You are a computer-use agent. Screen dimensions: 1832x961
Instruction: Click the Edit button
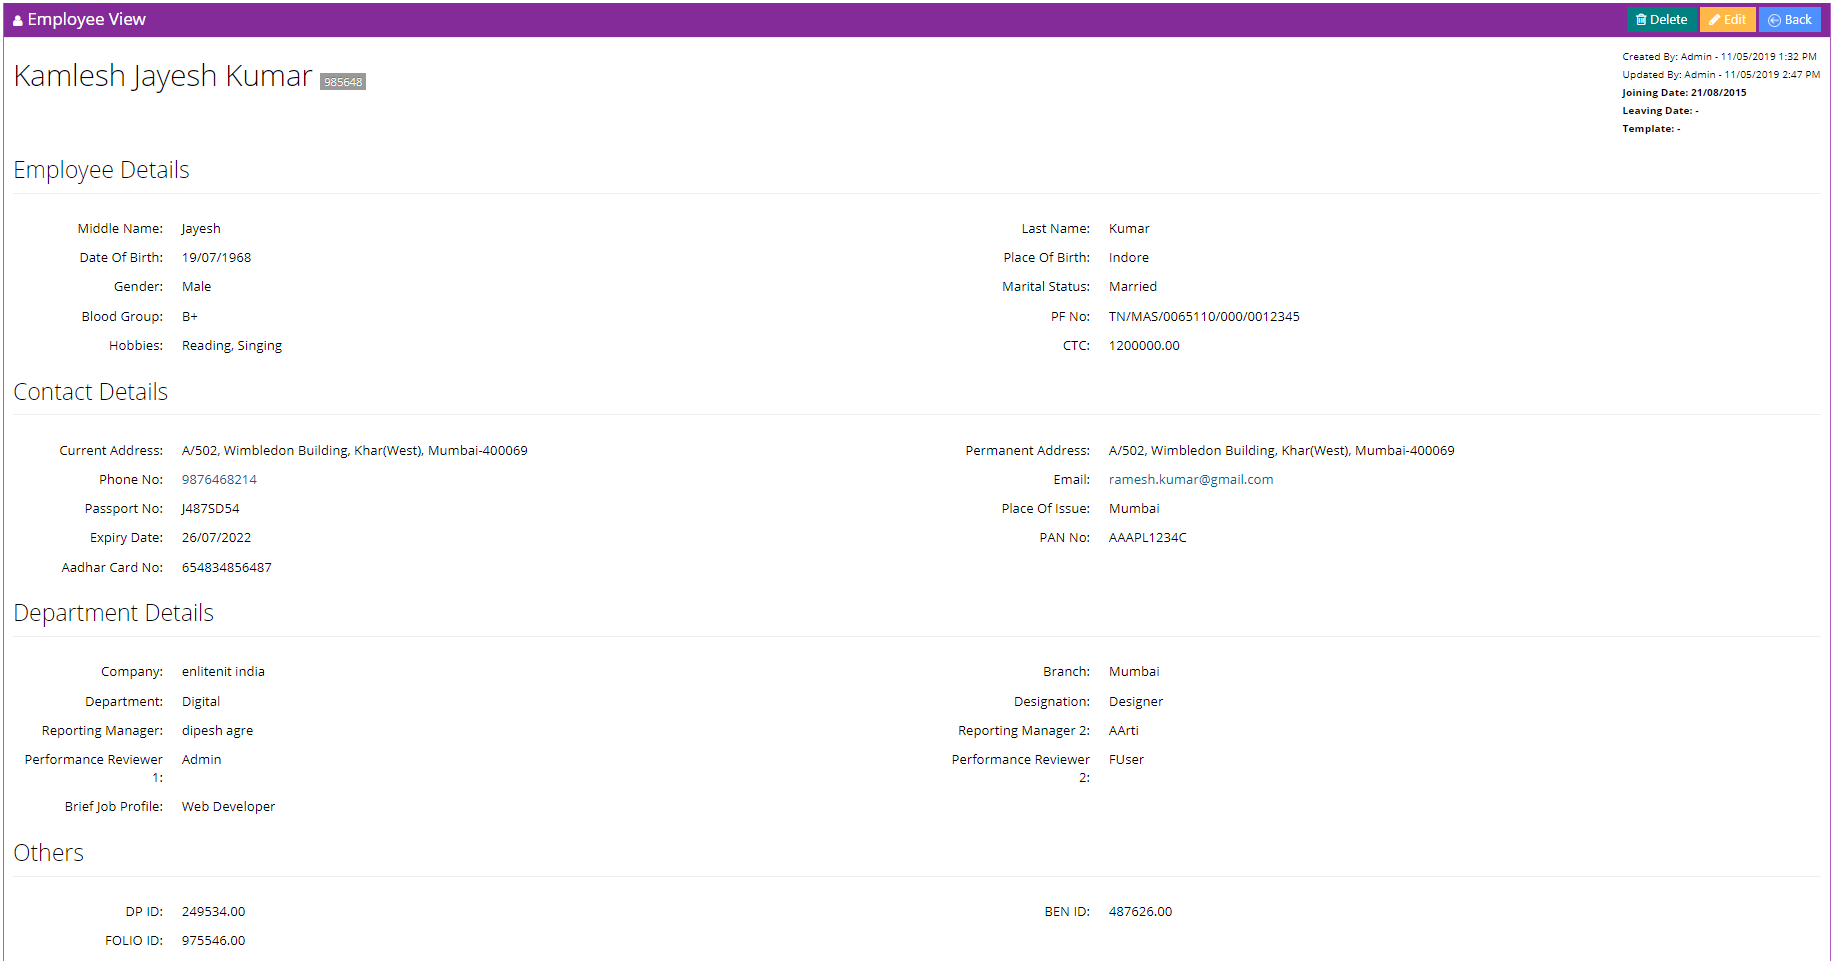1727,20
